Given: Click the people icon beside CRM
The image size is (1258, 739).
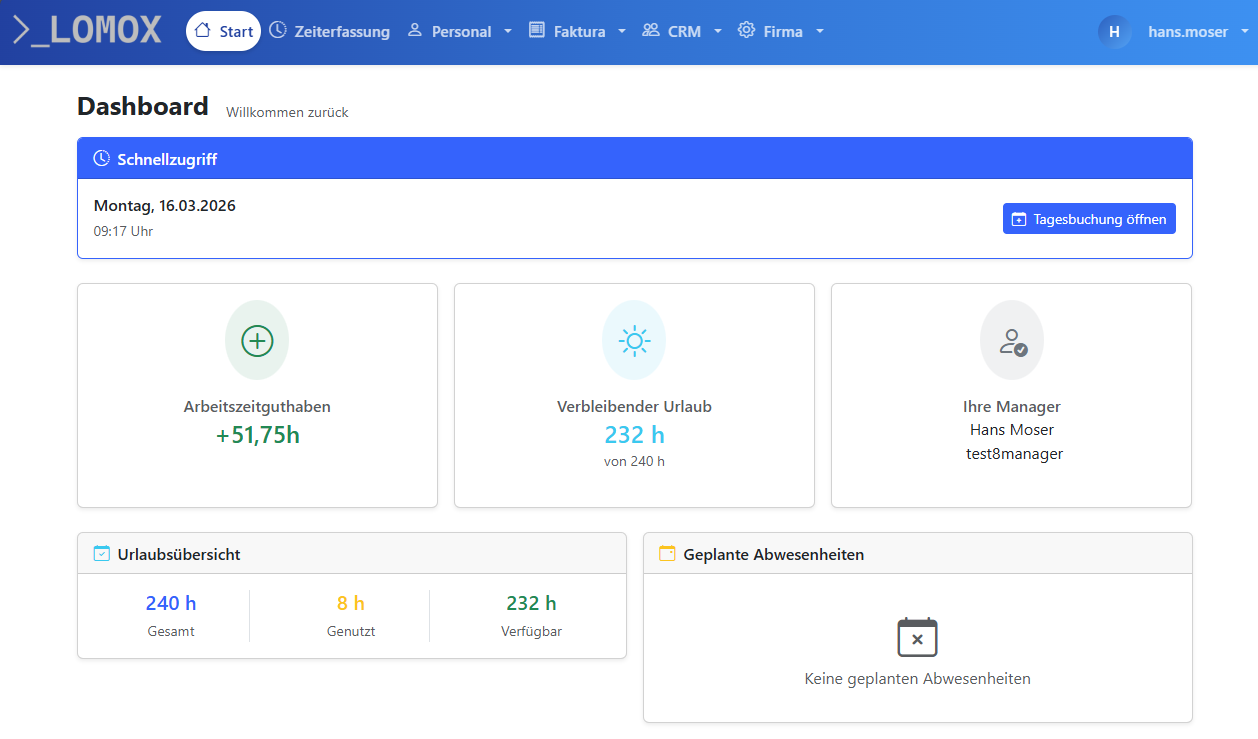Looking at the screenshot, I should (652, 31).
